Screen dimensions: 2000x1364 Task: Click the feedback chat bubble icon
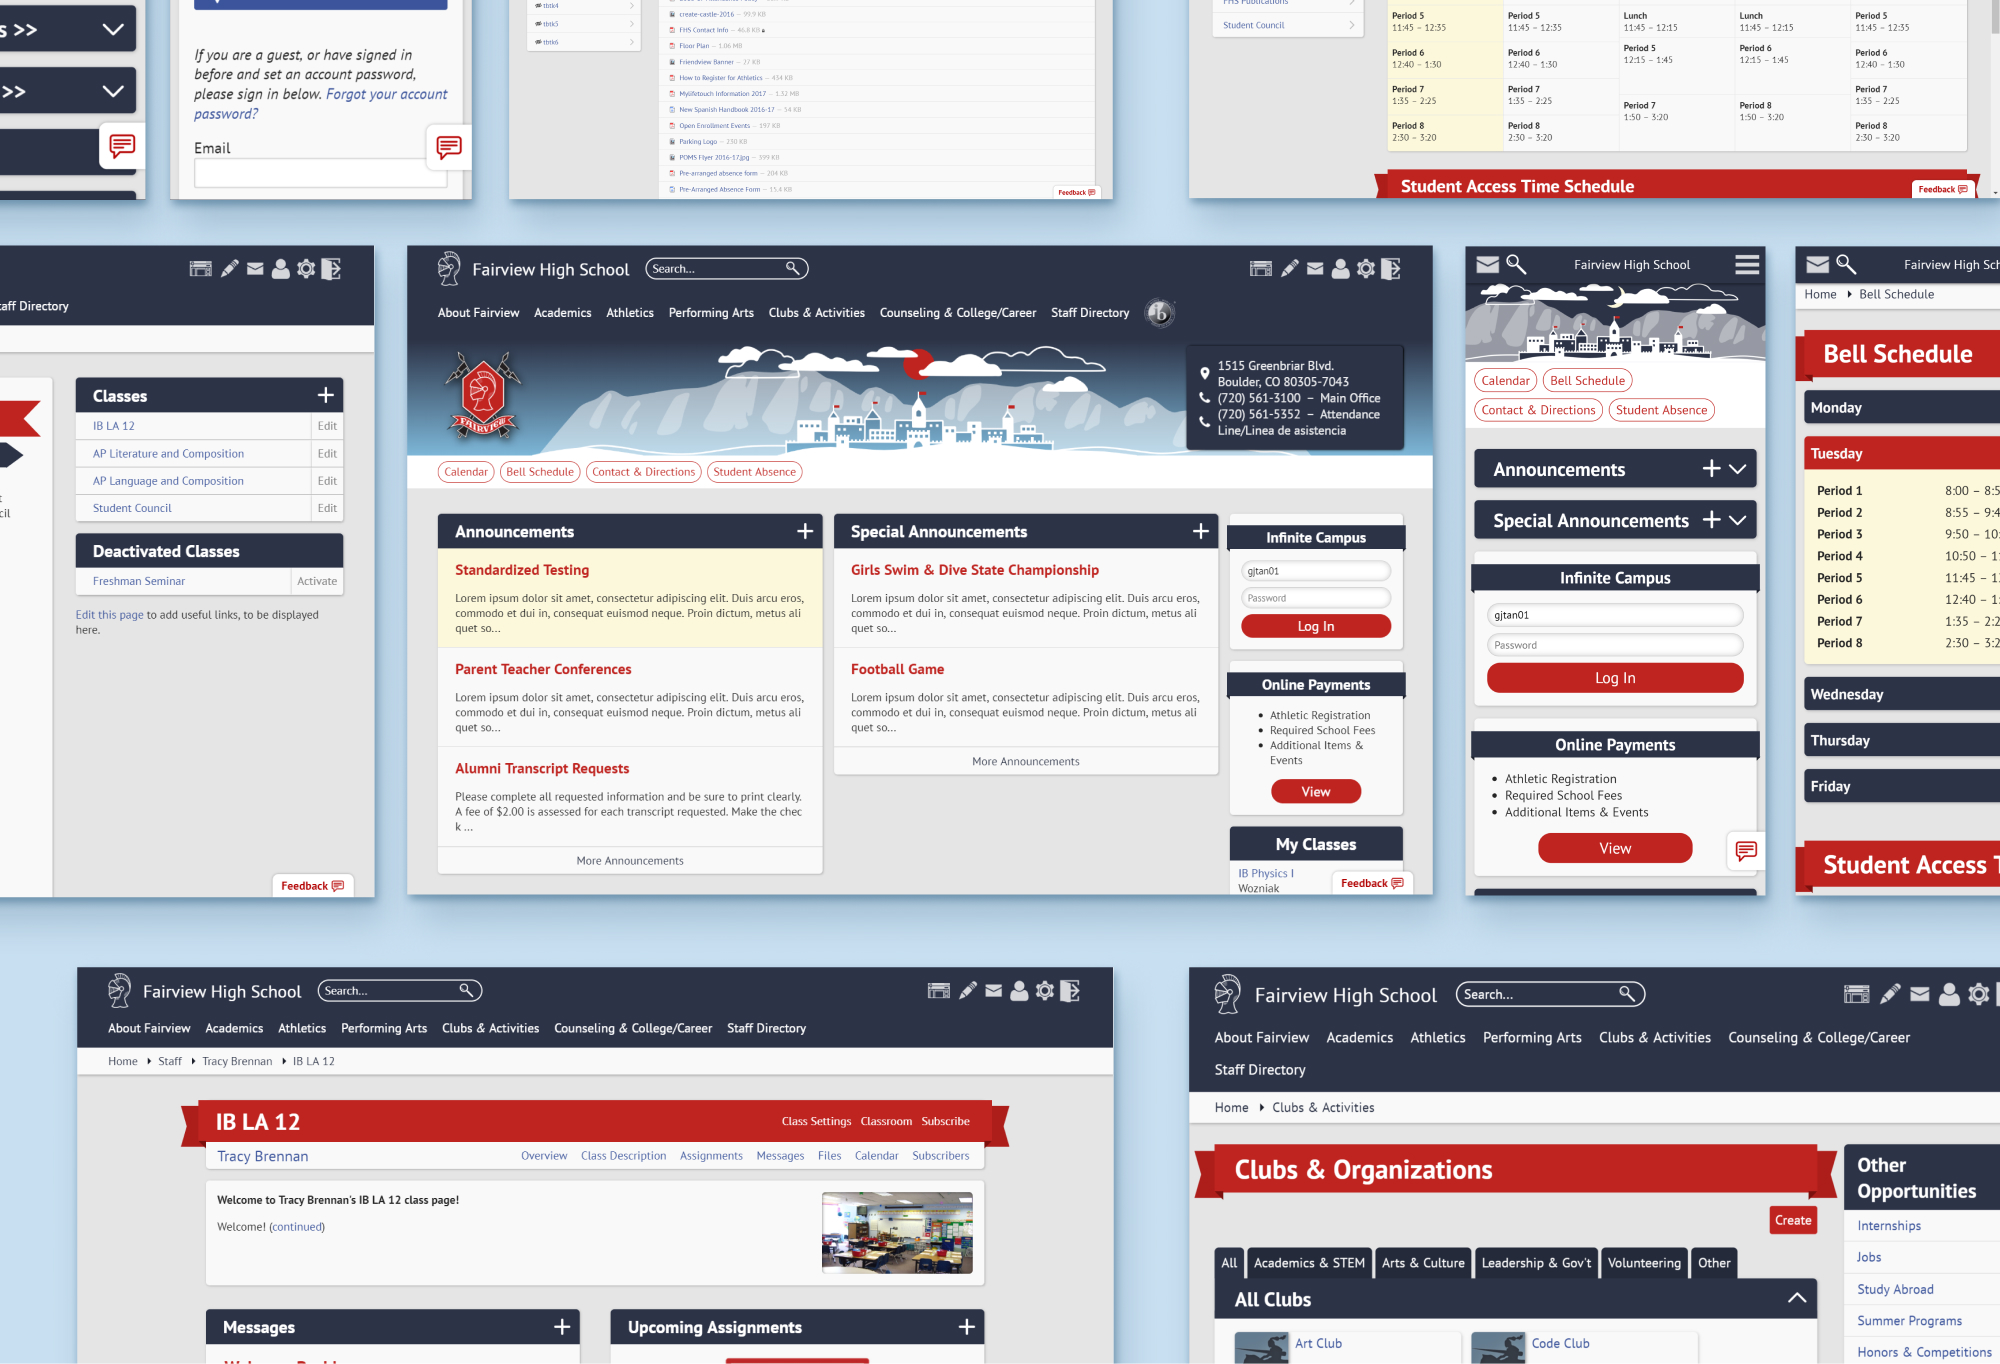tap(123, 146)
